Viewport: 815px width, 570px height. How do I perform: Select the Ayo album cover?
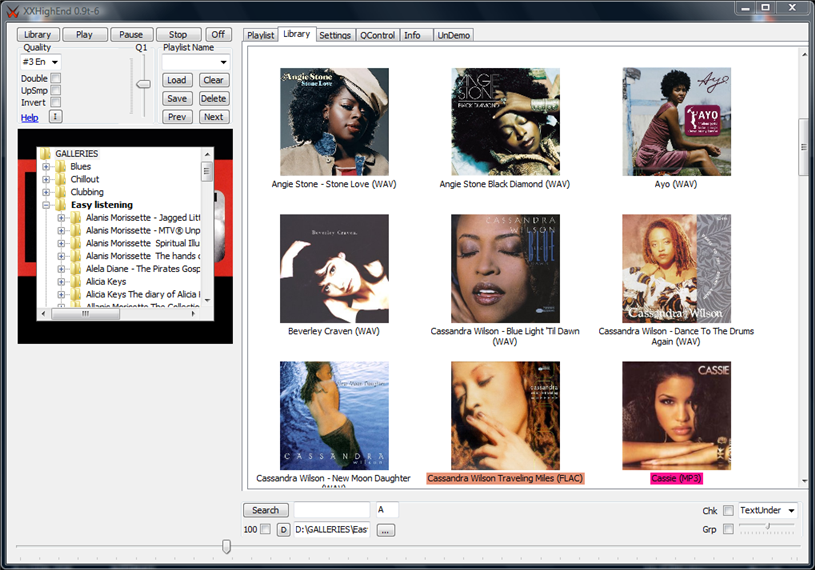677,122
